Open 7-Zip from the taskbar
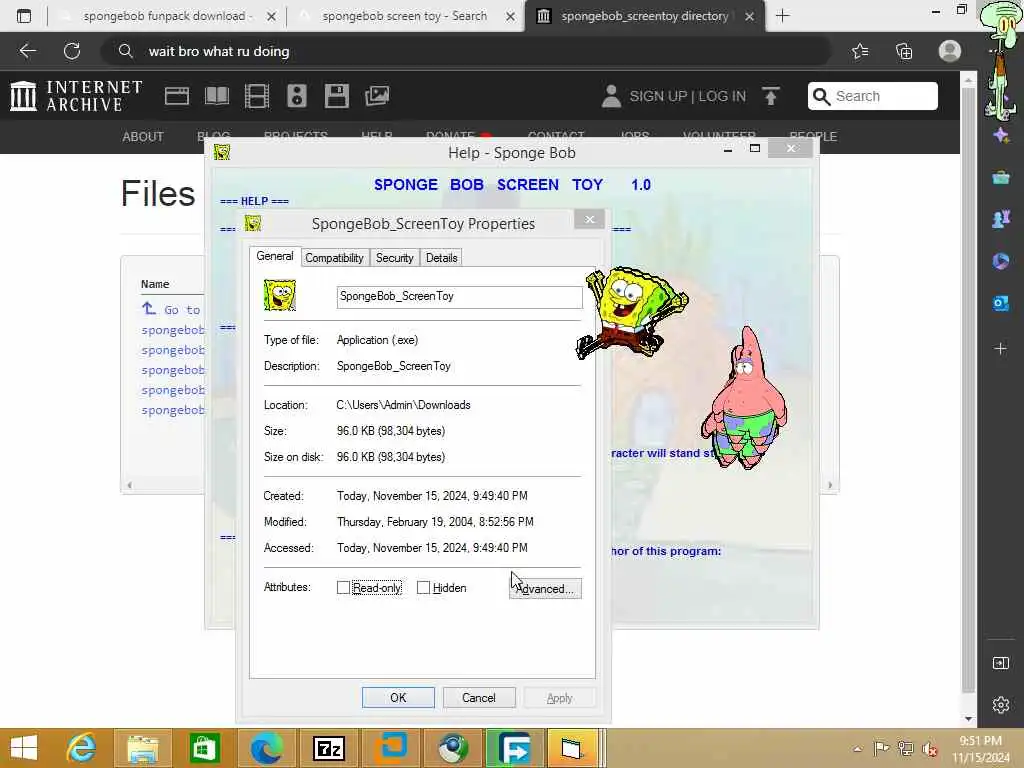Image resolution: width=1024 pixels, height=768 pixels. click(329, 748)
